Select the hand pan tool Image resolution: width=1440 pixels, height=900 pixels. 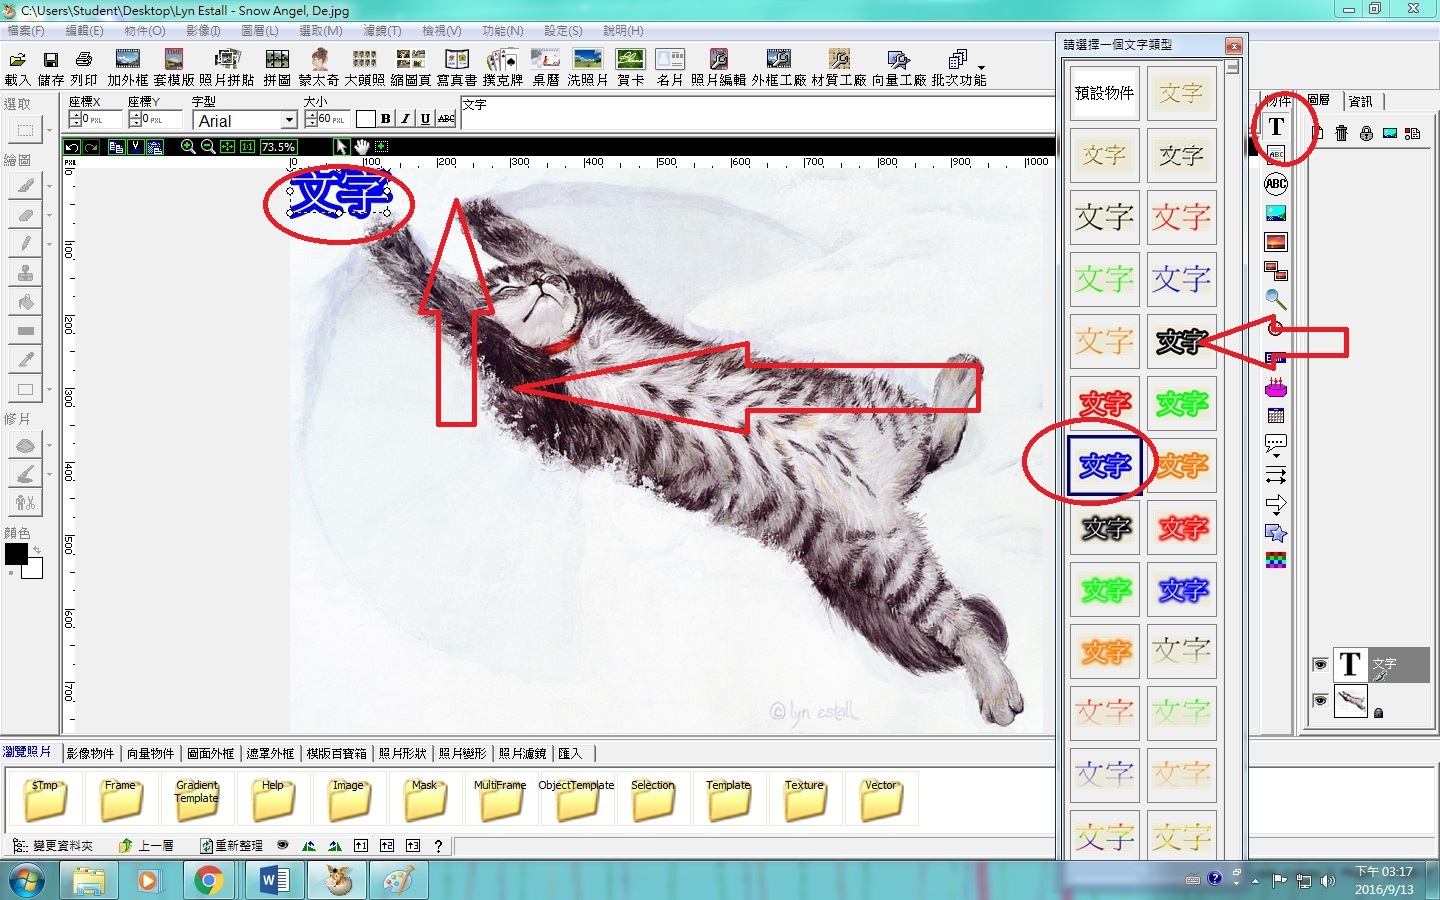point(361,147)
